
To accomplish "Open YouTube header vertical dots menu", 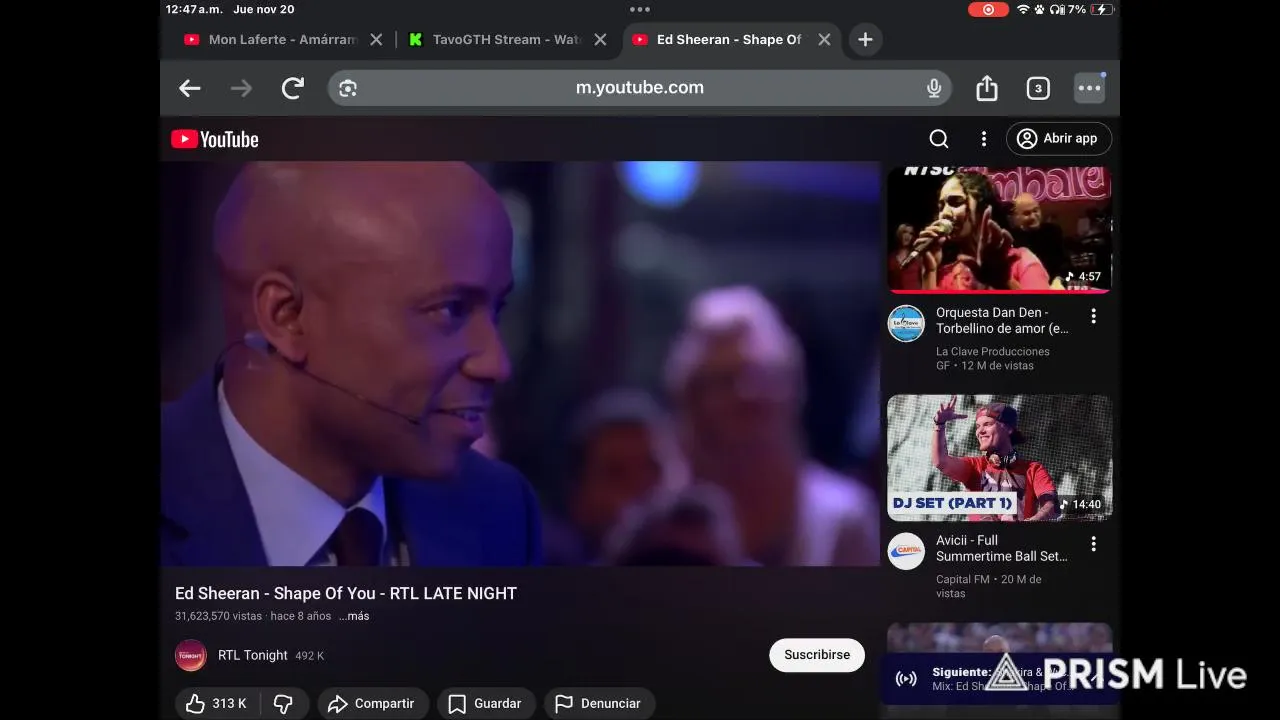I will 984,139.
